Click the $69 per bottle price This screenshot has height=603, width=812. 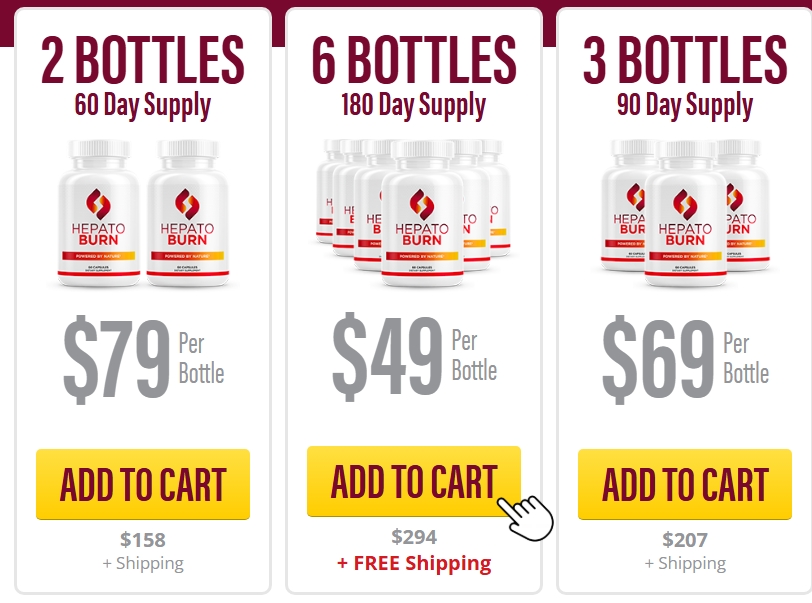point(685,360)
